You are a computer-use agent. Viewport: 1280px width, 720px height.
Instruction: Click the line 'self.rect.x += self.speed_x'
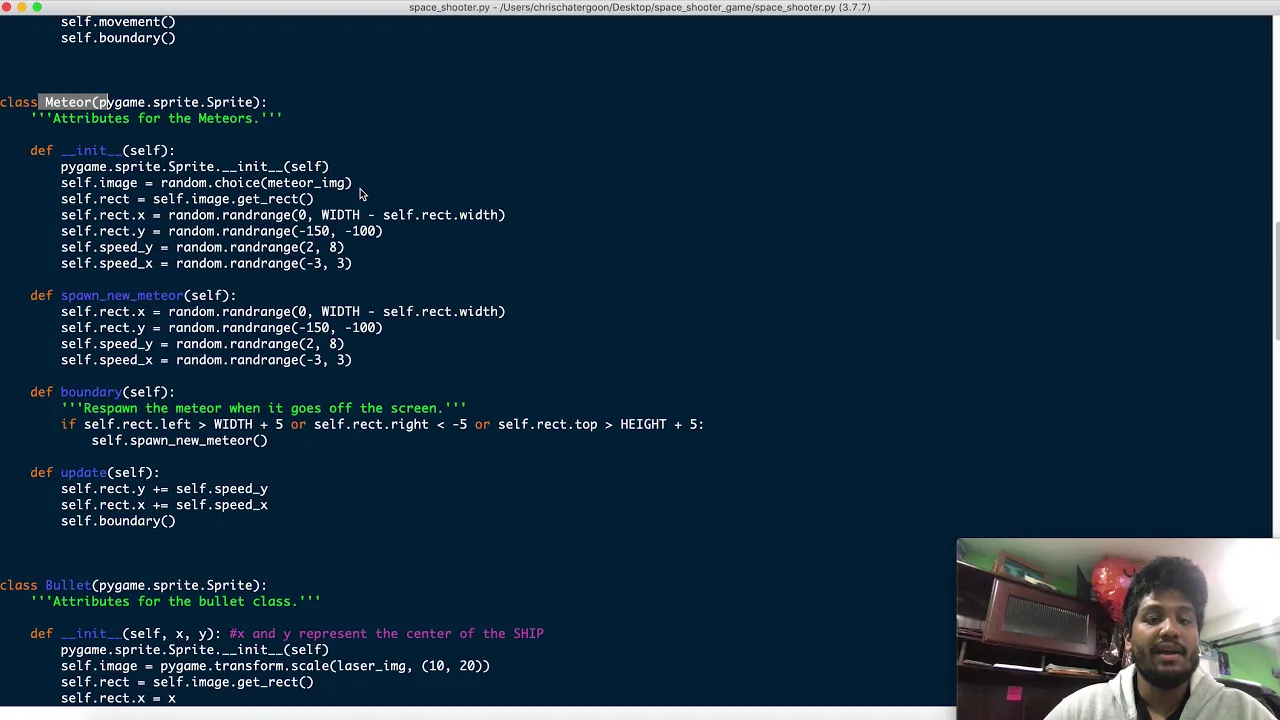[x=164, y=505]
